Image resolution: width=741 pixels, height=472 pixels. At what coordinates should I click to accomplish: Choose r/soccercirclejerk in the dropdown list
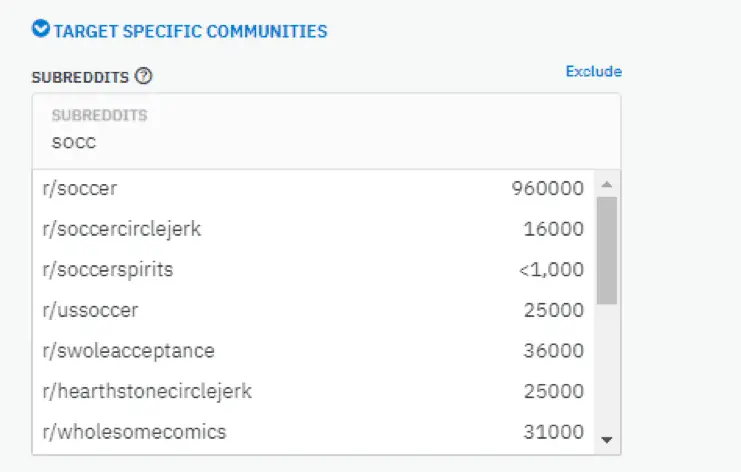click(313, 229)
